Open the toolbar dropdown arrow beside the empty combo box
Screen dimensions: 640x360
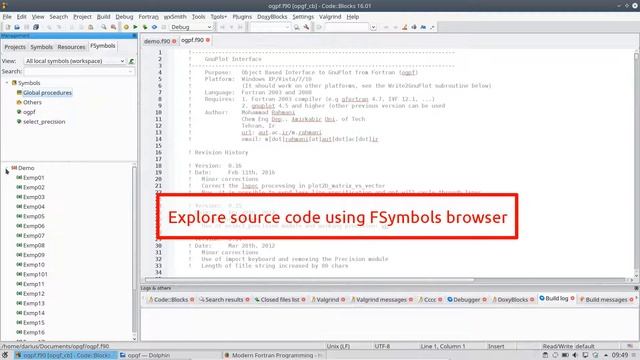(287, 27)
